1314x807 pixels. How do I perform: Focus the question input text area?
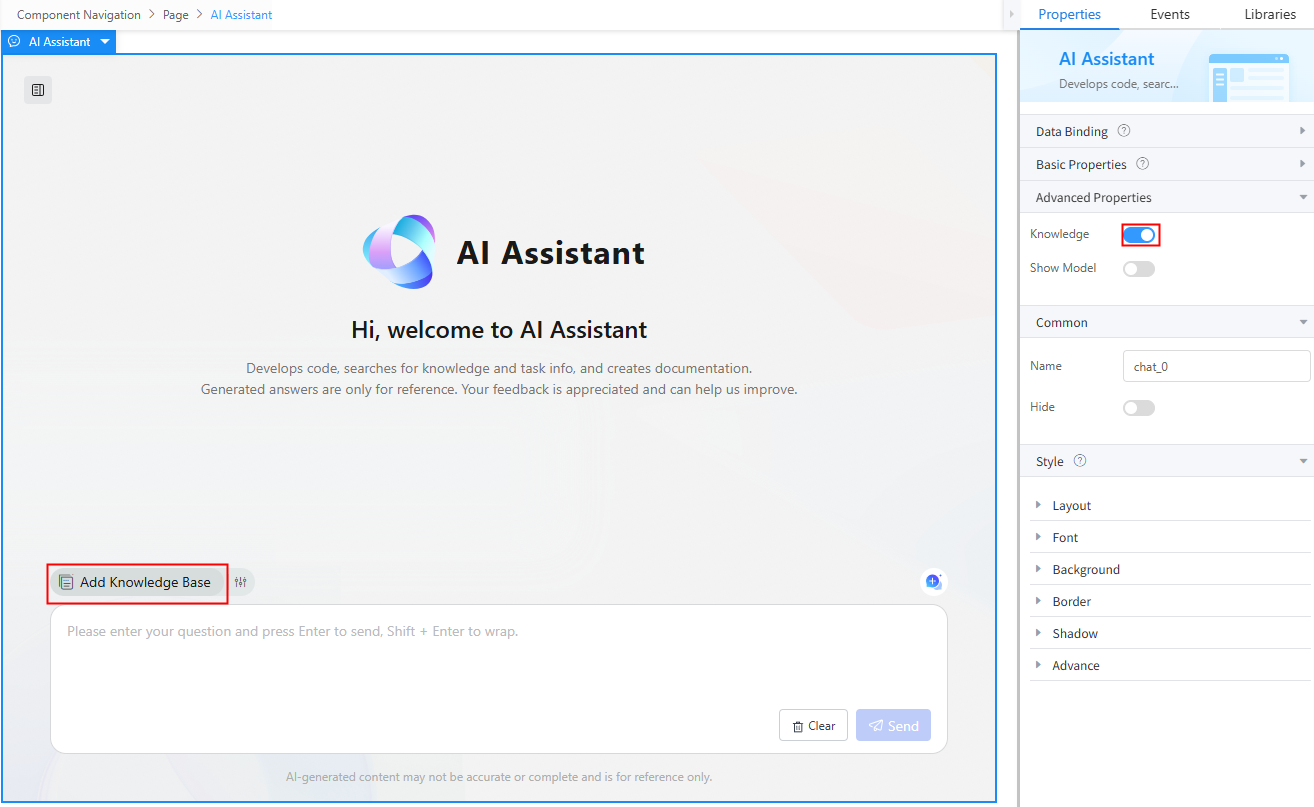(x=498, y=679)
